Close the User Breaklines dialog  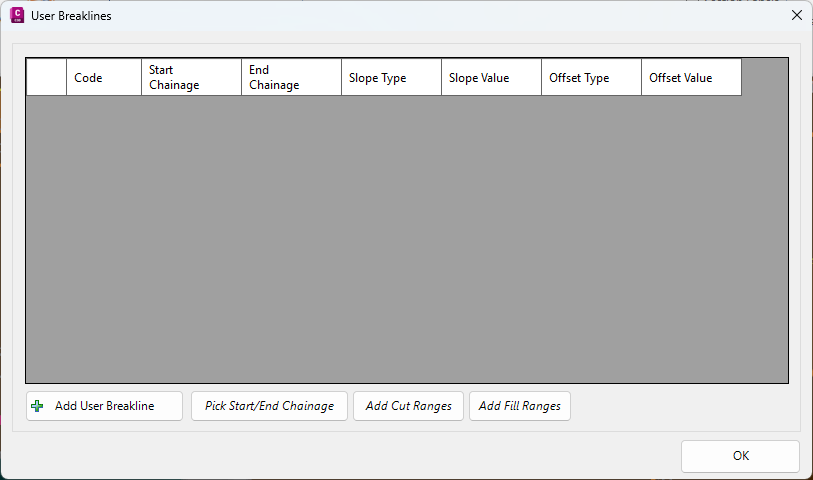[x=797, y=16]
